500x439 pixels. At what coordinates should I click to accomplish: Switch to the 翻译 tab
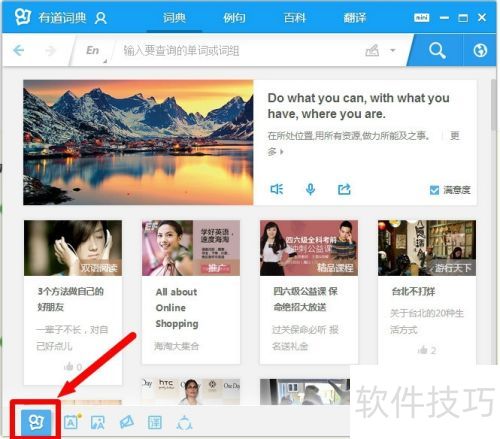(x=355, y=18)
